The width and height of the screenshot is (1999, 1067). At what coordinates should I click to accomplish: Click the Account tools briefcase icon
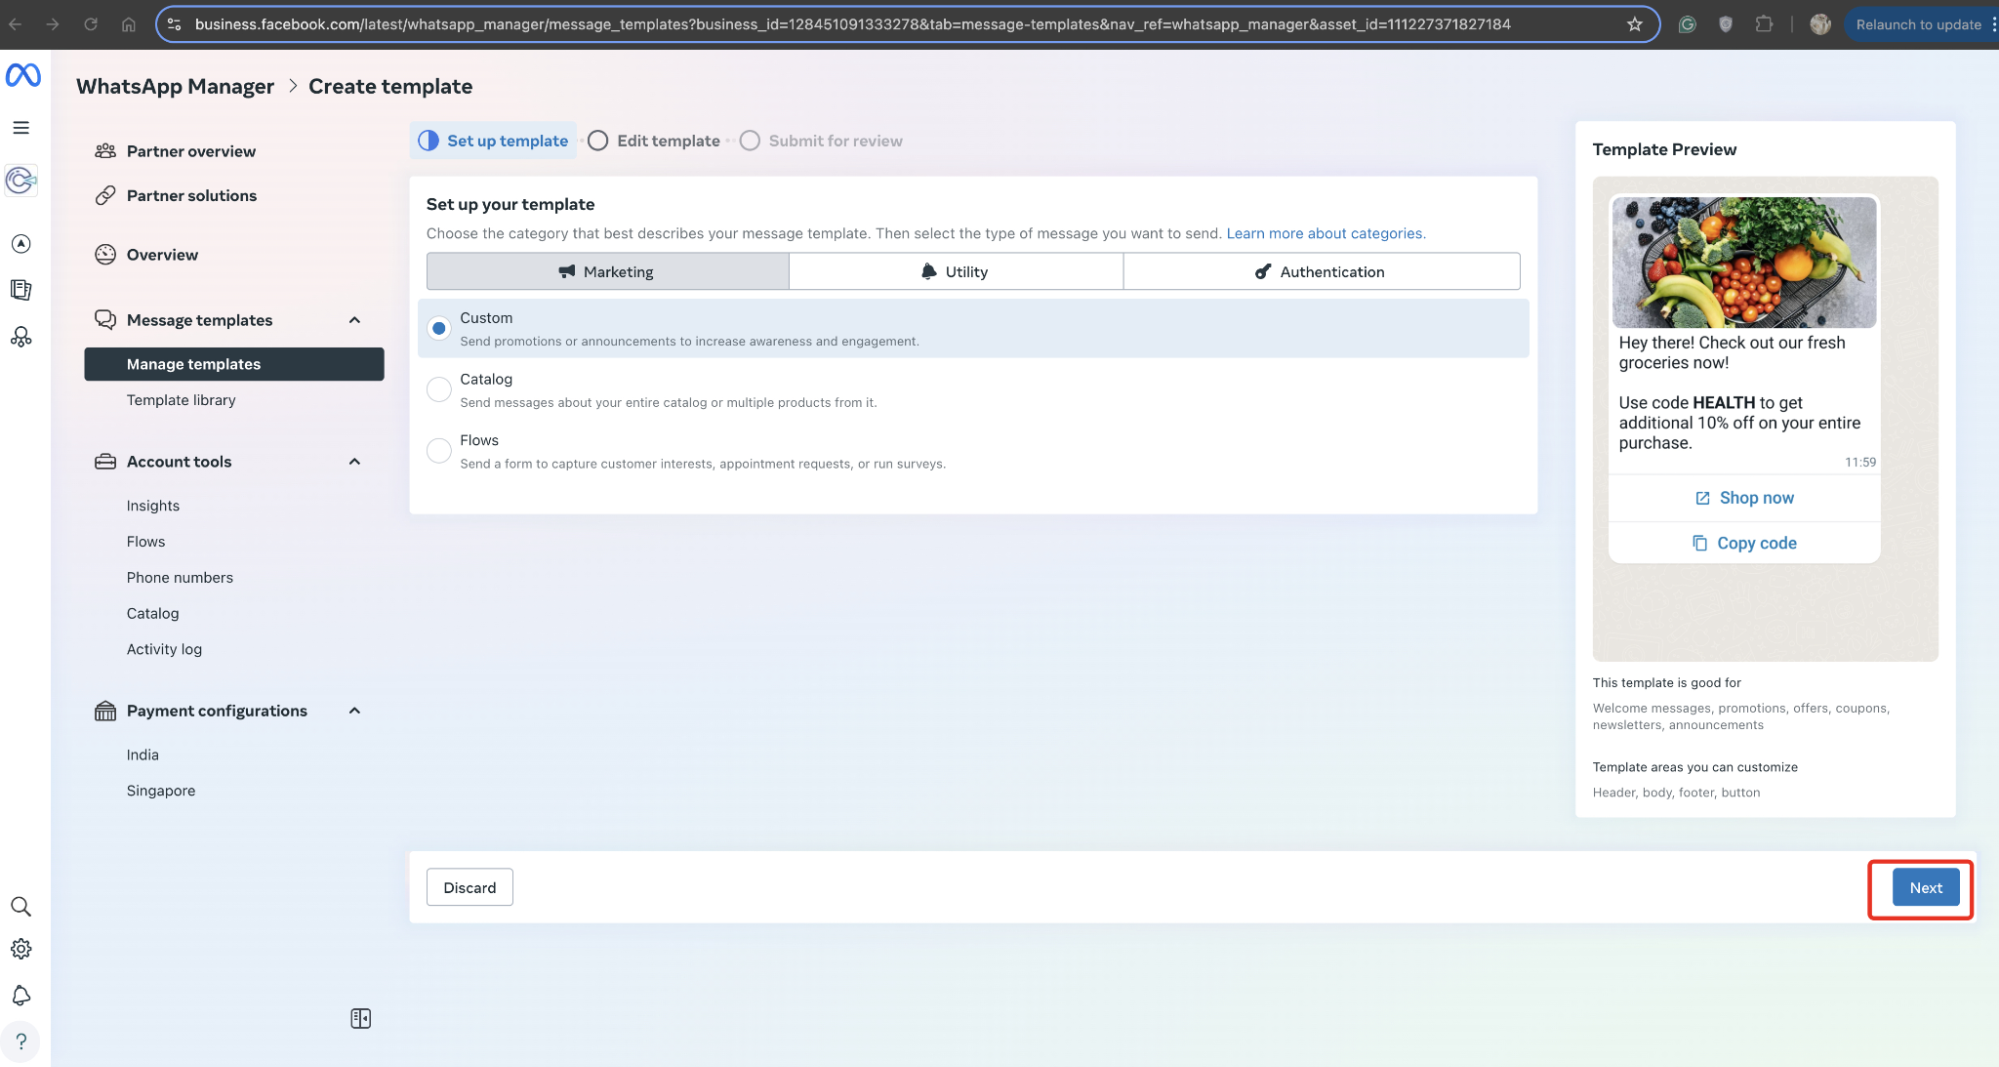pos(105,462)
